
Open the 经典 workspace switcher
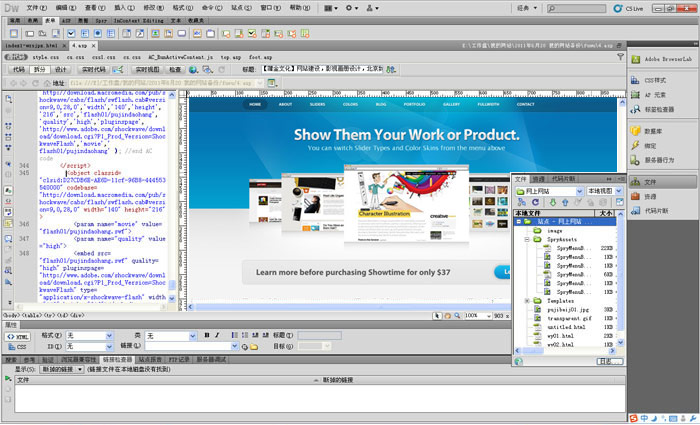(x=527, y=8)
